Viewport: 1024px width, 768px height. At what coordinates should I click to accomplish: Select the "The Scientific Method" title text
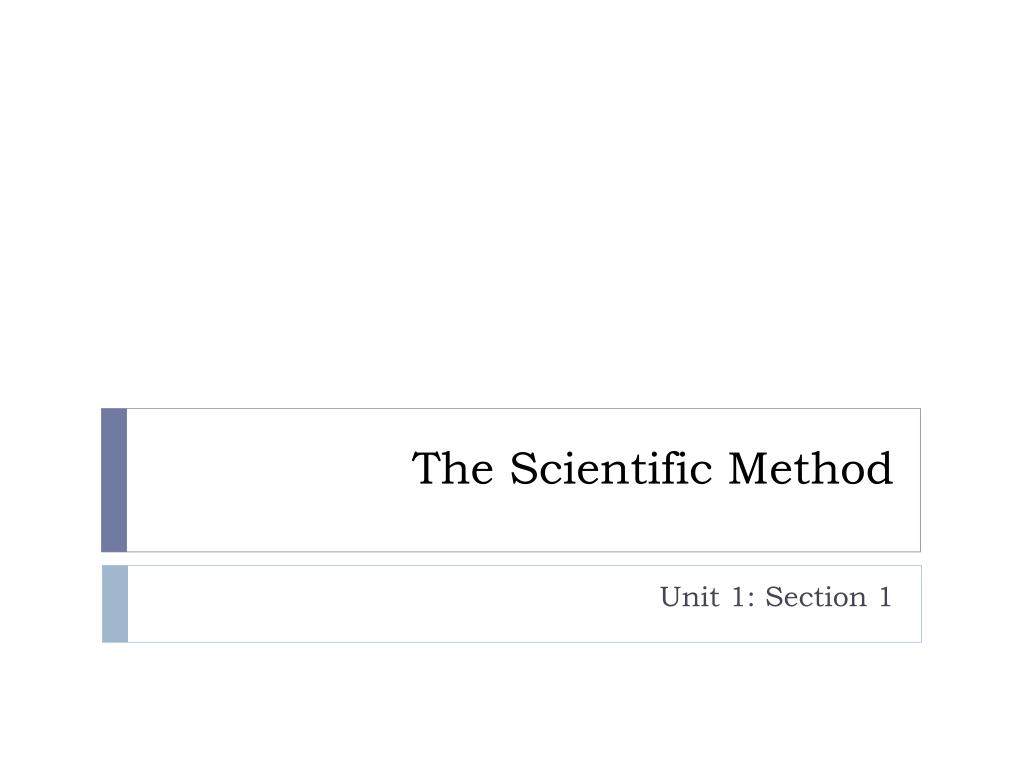[x=652, y=468]
